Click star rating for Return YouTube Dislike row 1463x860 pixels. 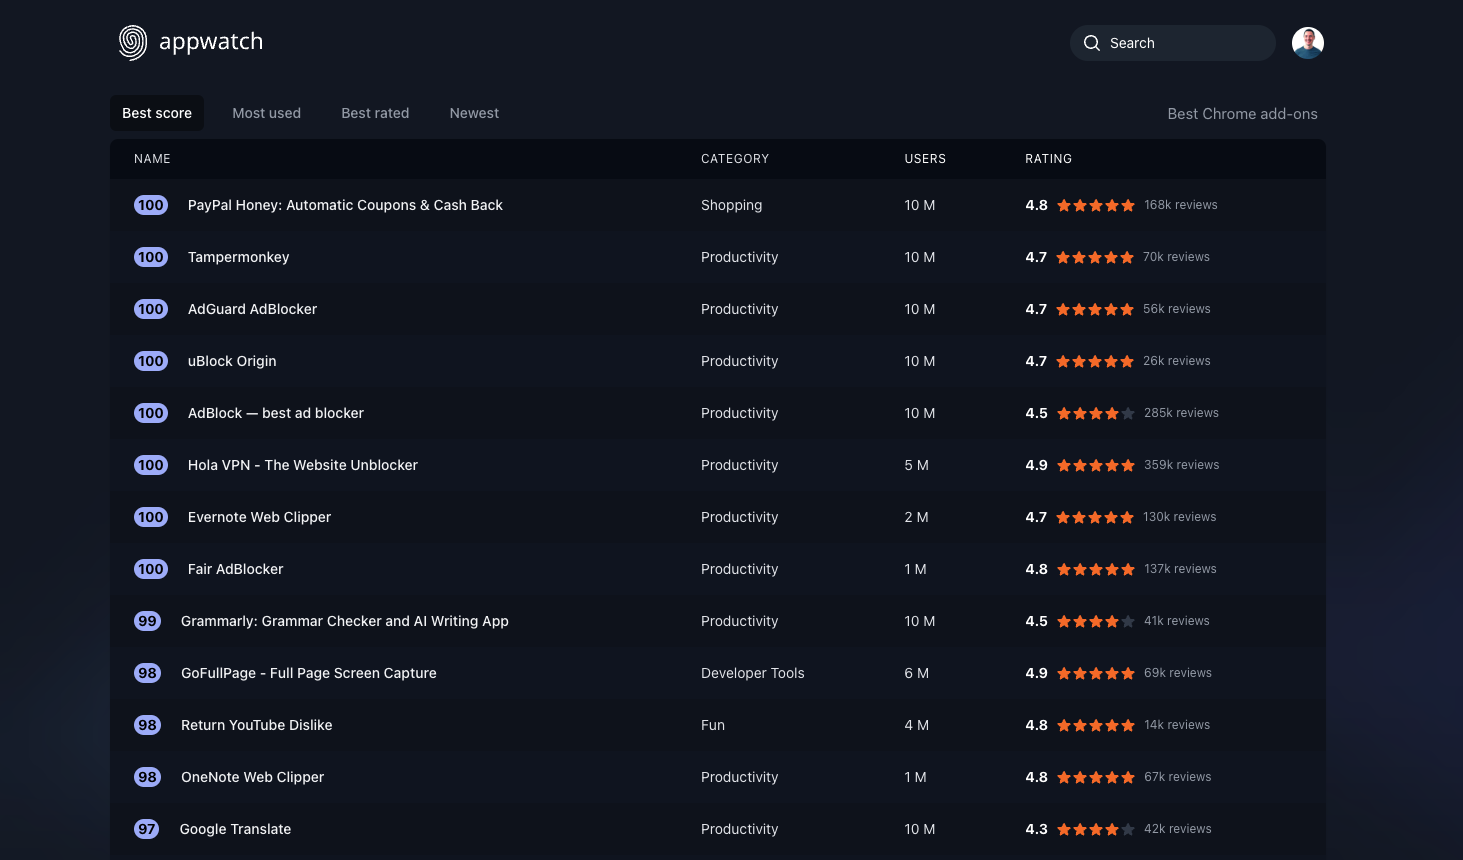[1096, 725]
